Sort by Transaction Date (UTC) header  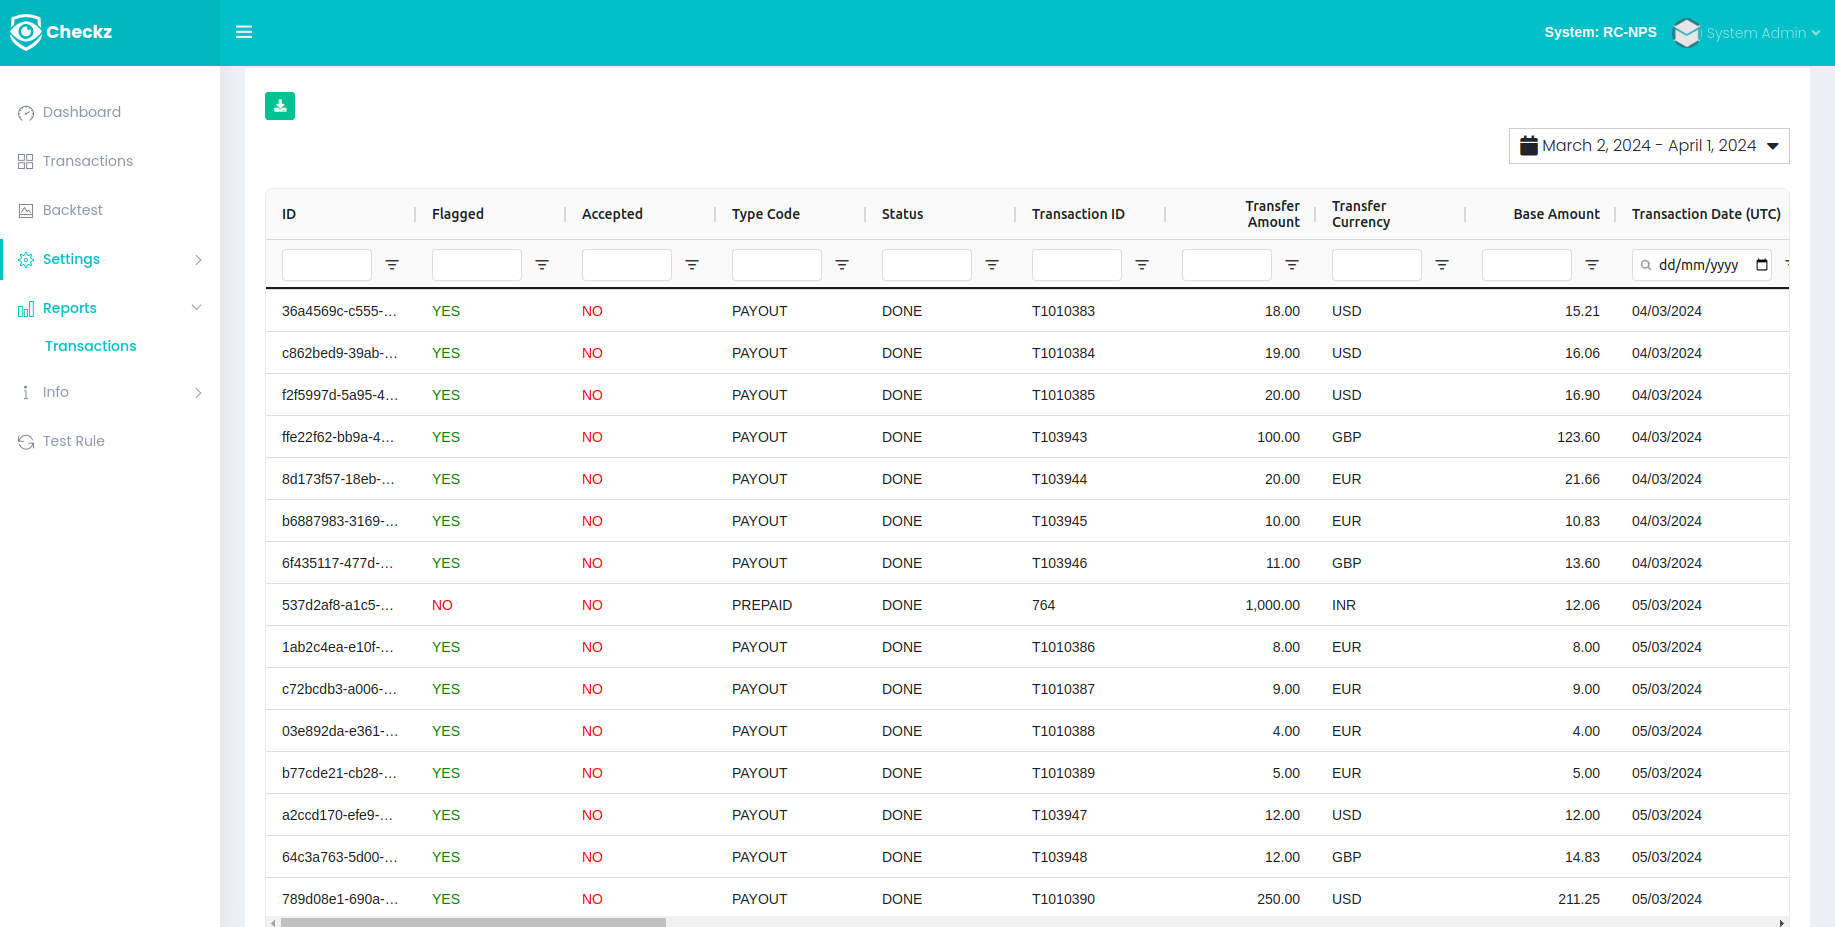[x=1706, y=214]
